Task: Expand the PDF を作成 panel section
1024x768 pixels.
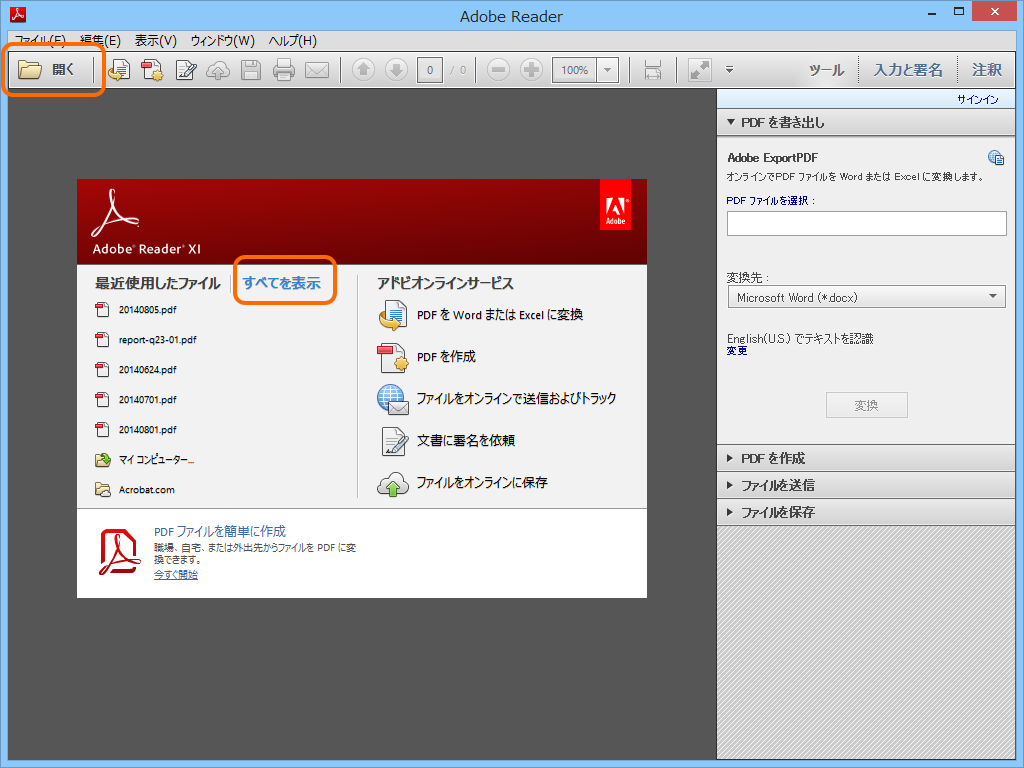Action: coord(866,458)
